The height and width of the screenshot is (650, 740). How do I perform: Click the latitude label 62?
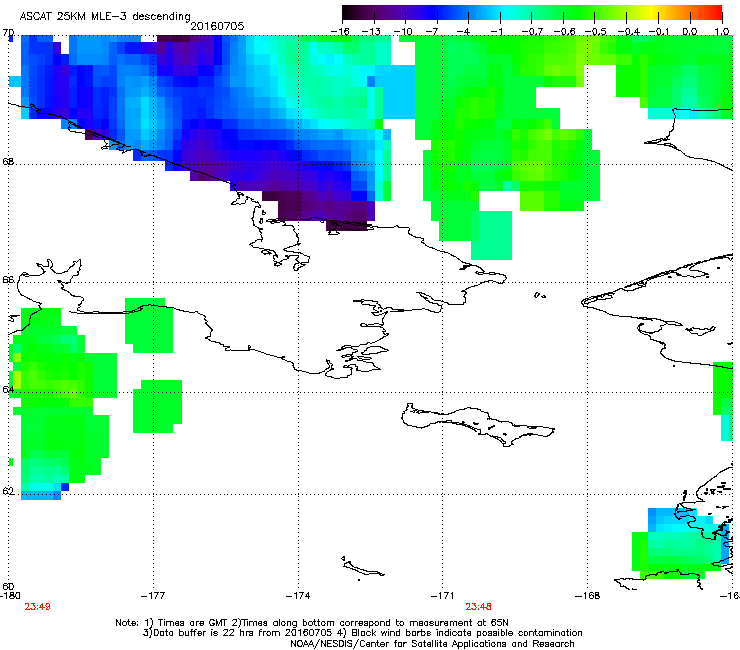tap(8, 491)
